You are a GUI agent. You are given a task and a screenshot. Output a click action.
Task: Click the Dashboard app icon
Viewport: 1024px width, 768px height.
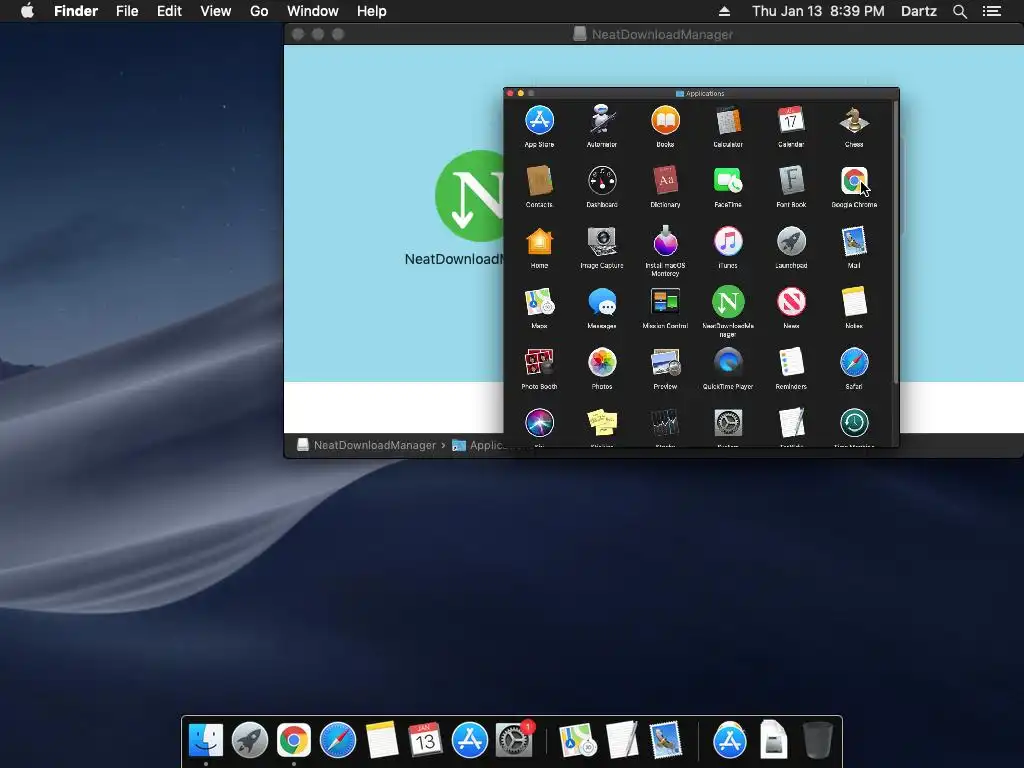[602, 181]
